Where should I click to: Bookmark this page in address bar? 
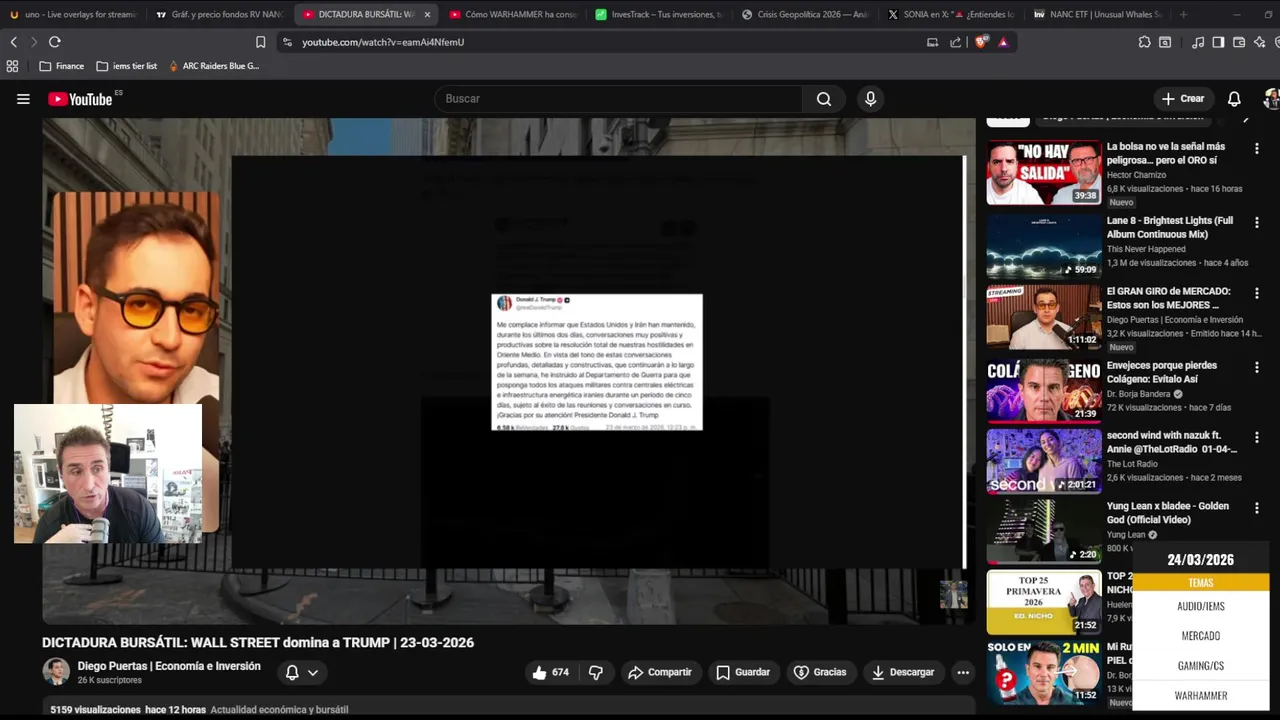pos(261,42)
